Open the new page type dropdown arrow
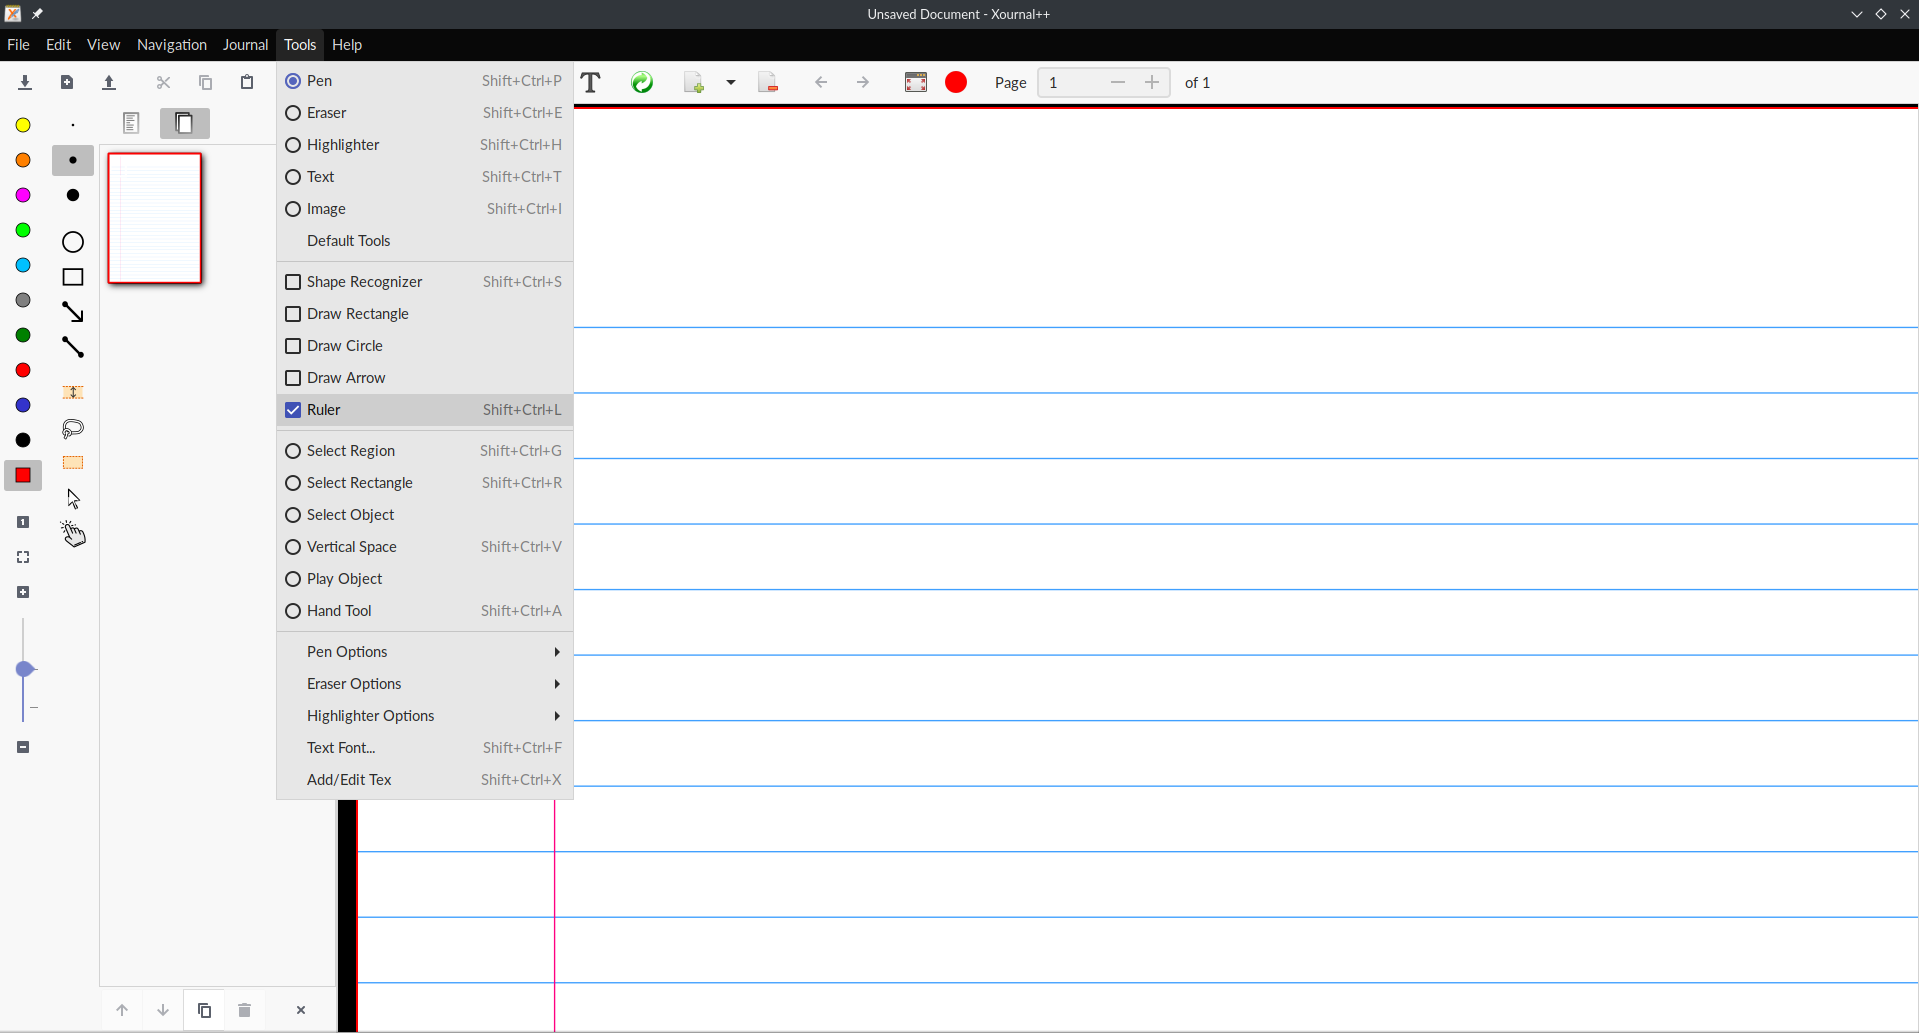This screenshot has height=1033, width=1919. click(x=731, y=83)
